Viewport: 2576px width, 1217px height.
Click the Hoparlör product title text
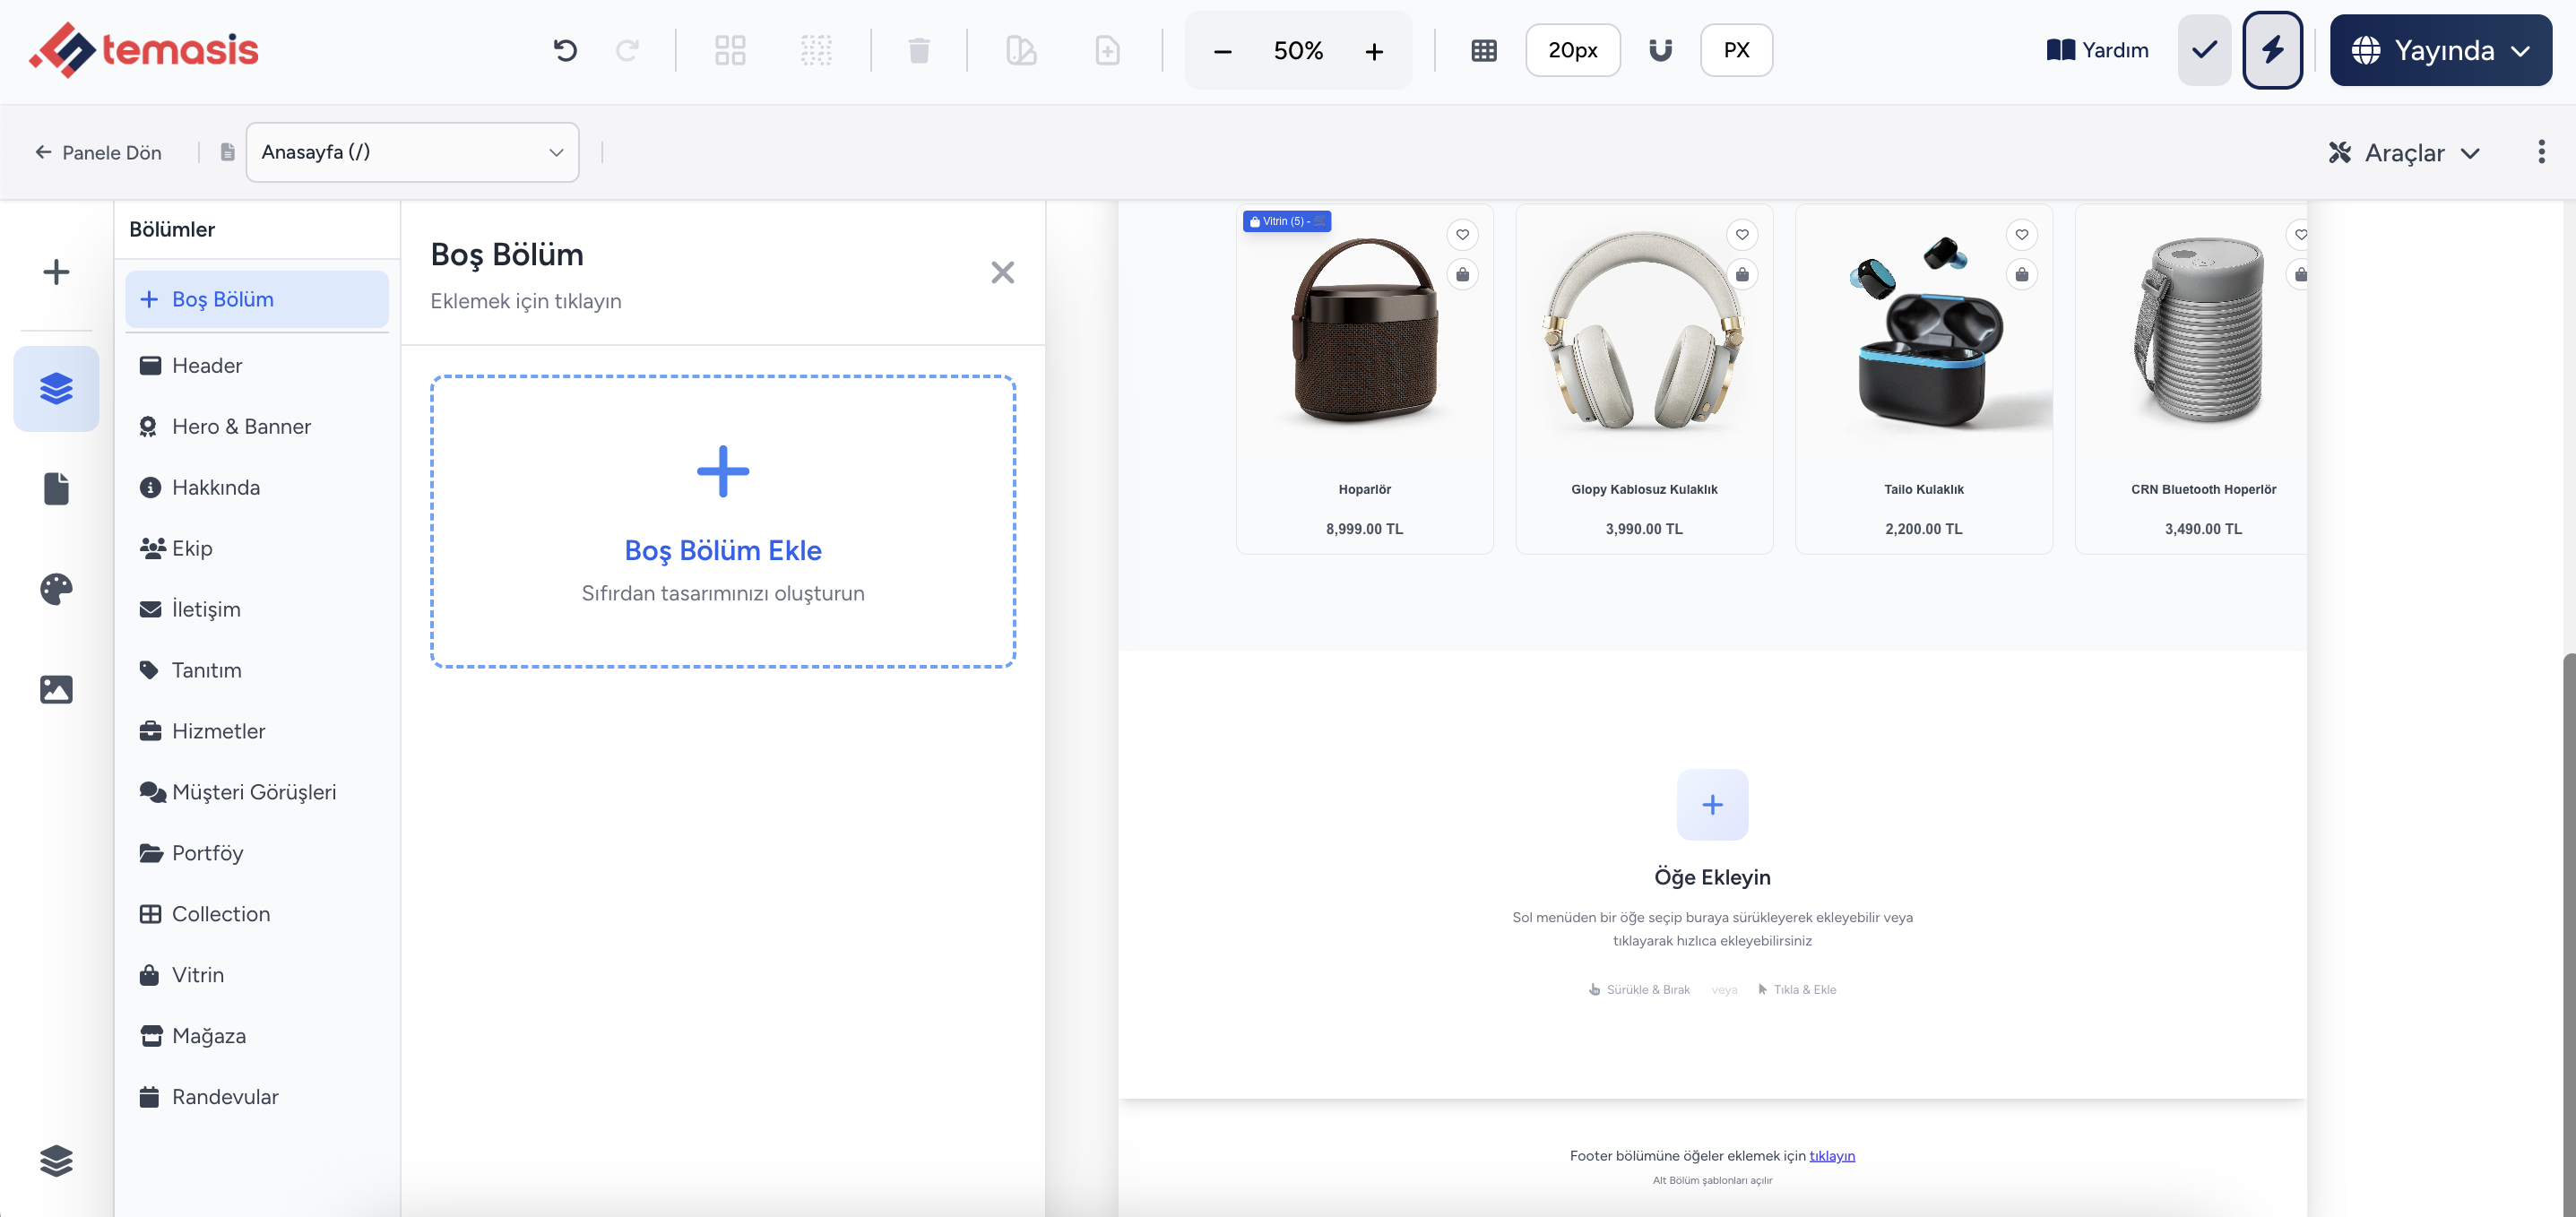[x=1364, y=489]
